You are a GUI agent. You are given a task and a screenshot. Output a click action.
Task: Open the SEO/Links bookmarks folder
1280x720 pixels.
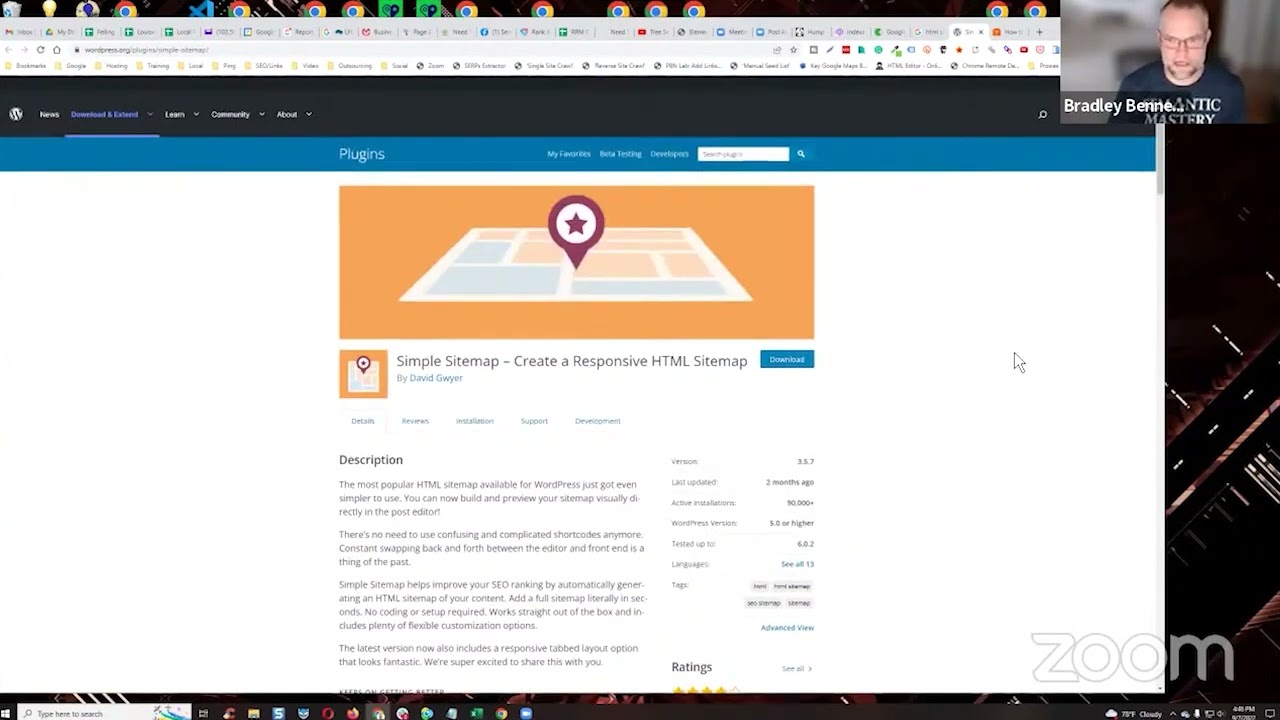(263, 66)
